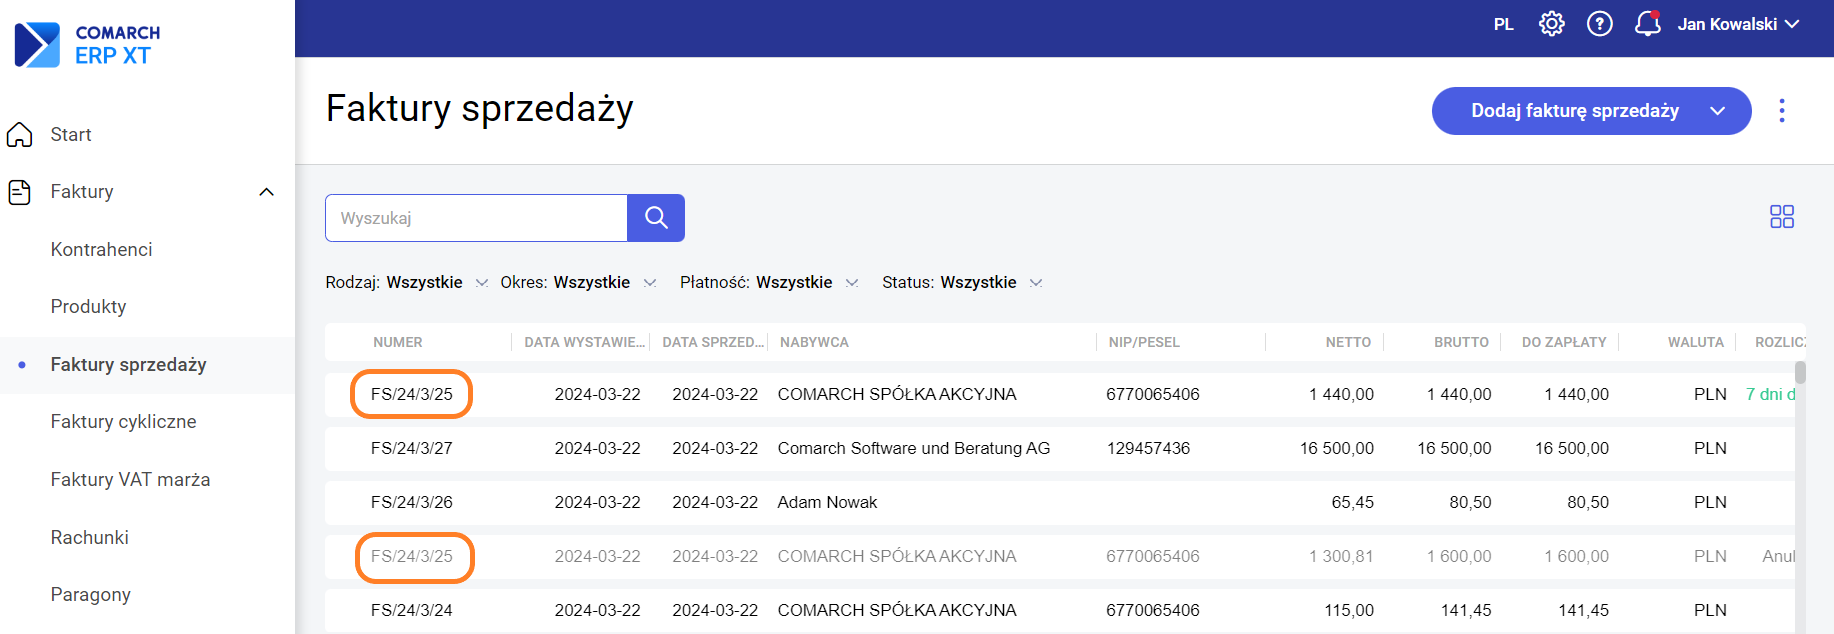Open invoice FS/24/3/27 row
Viewport: 1834px width, 634px height.
[x=412, y=449]
